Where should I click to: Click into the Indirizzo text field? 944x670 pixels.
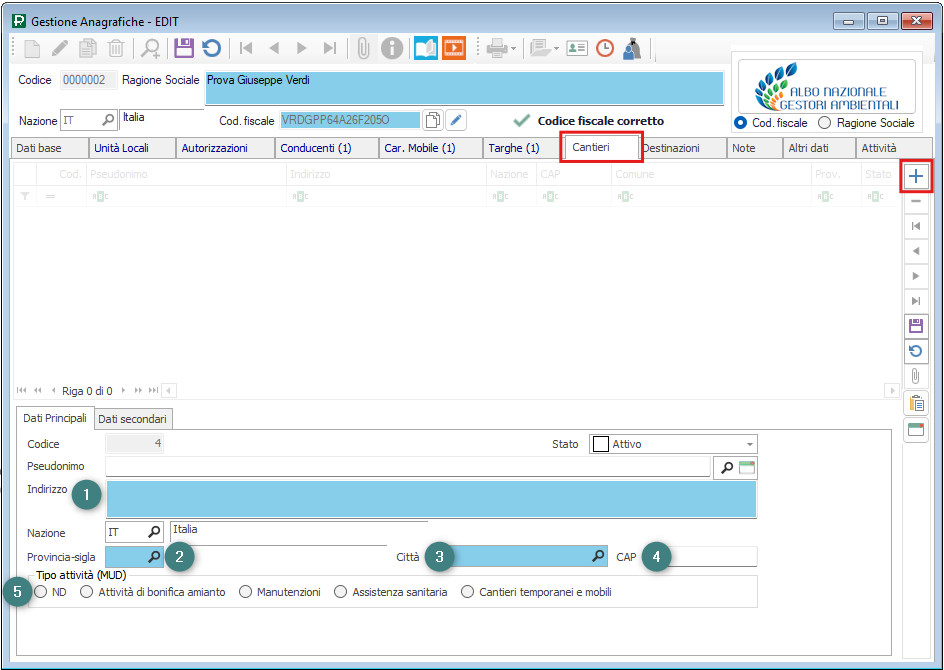430,499
